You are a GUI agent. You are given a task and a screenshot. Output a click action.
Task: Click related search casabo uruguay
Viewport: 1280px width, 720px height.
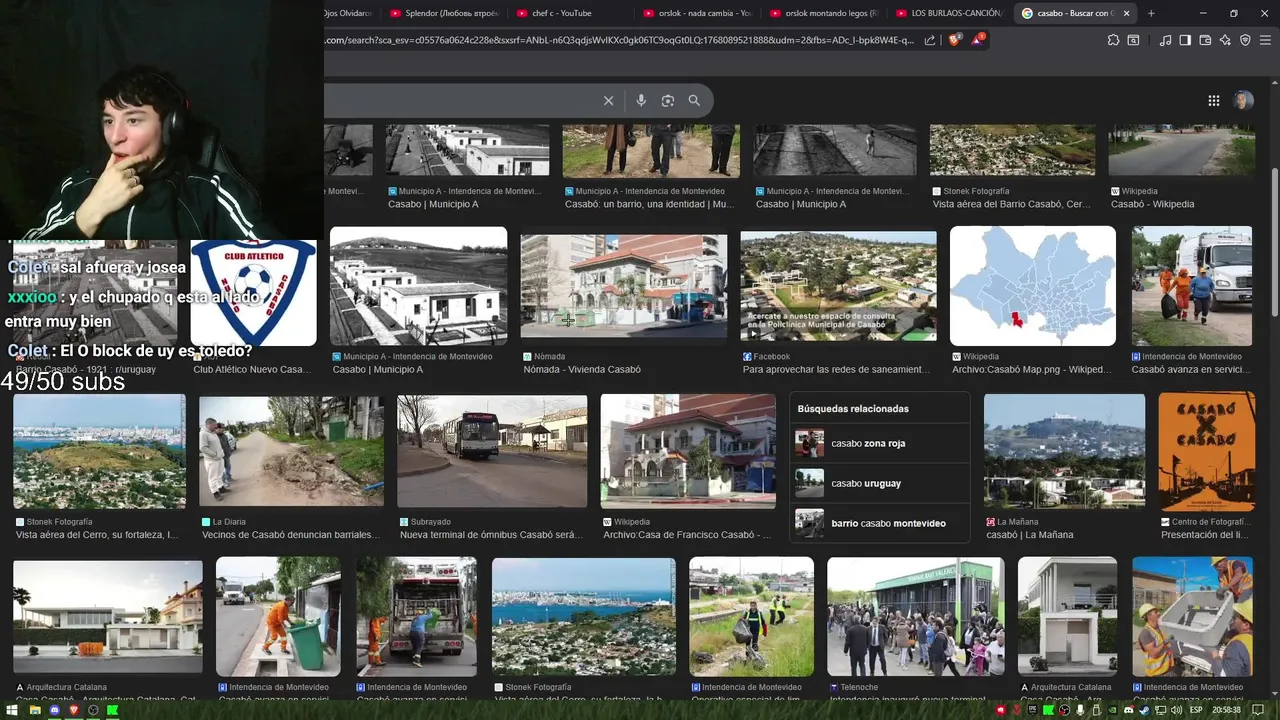tap(880, 483)
